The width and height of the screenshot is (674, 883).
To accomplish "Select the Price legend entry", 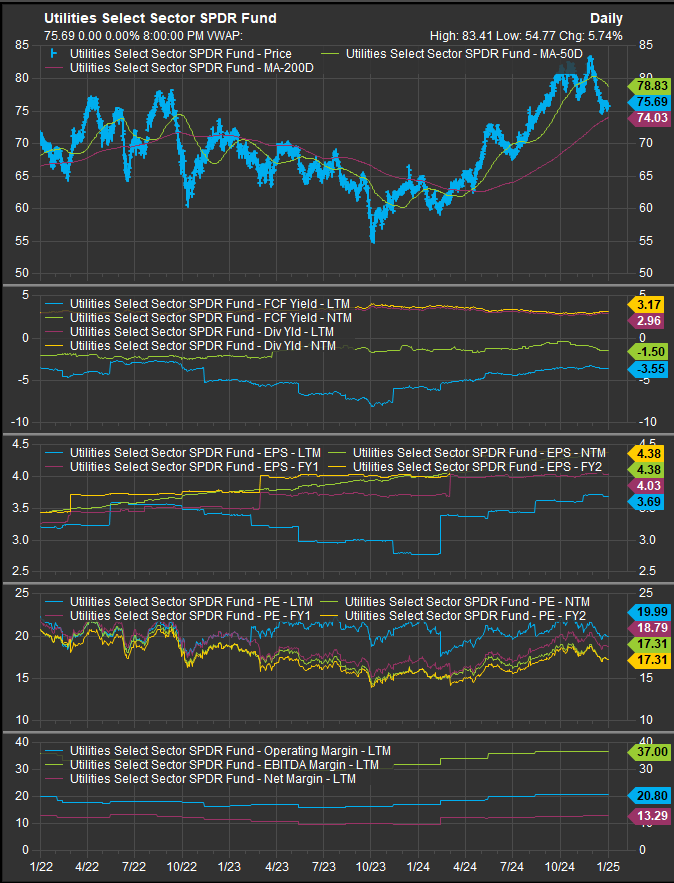I will tap(171, 54).
